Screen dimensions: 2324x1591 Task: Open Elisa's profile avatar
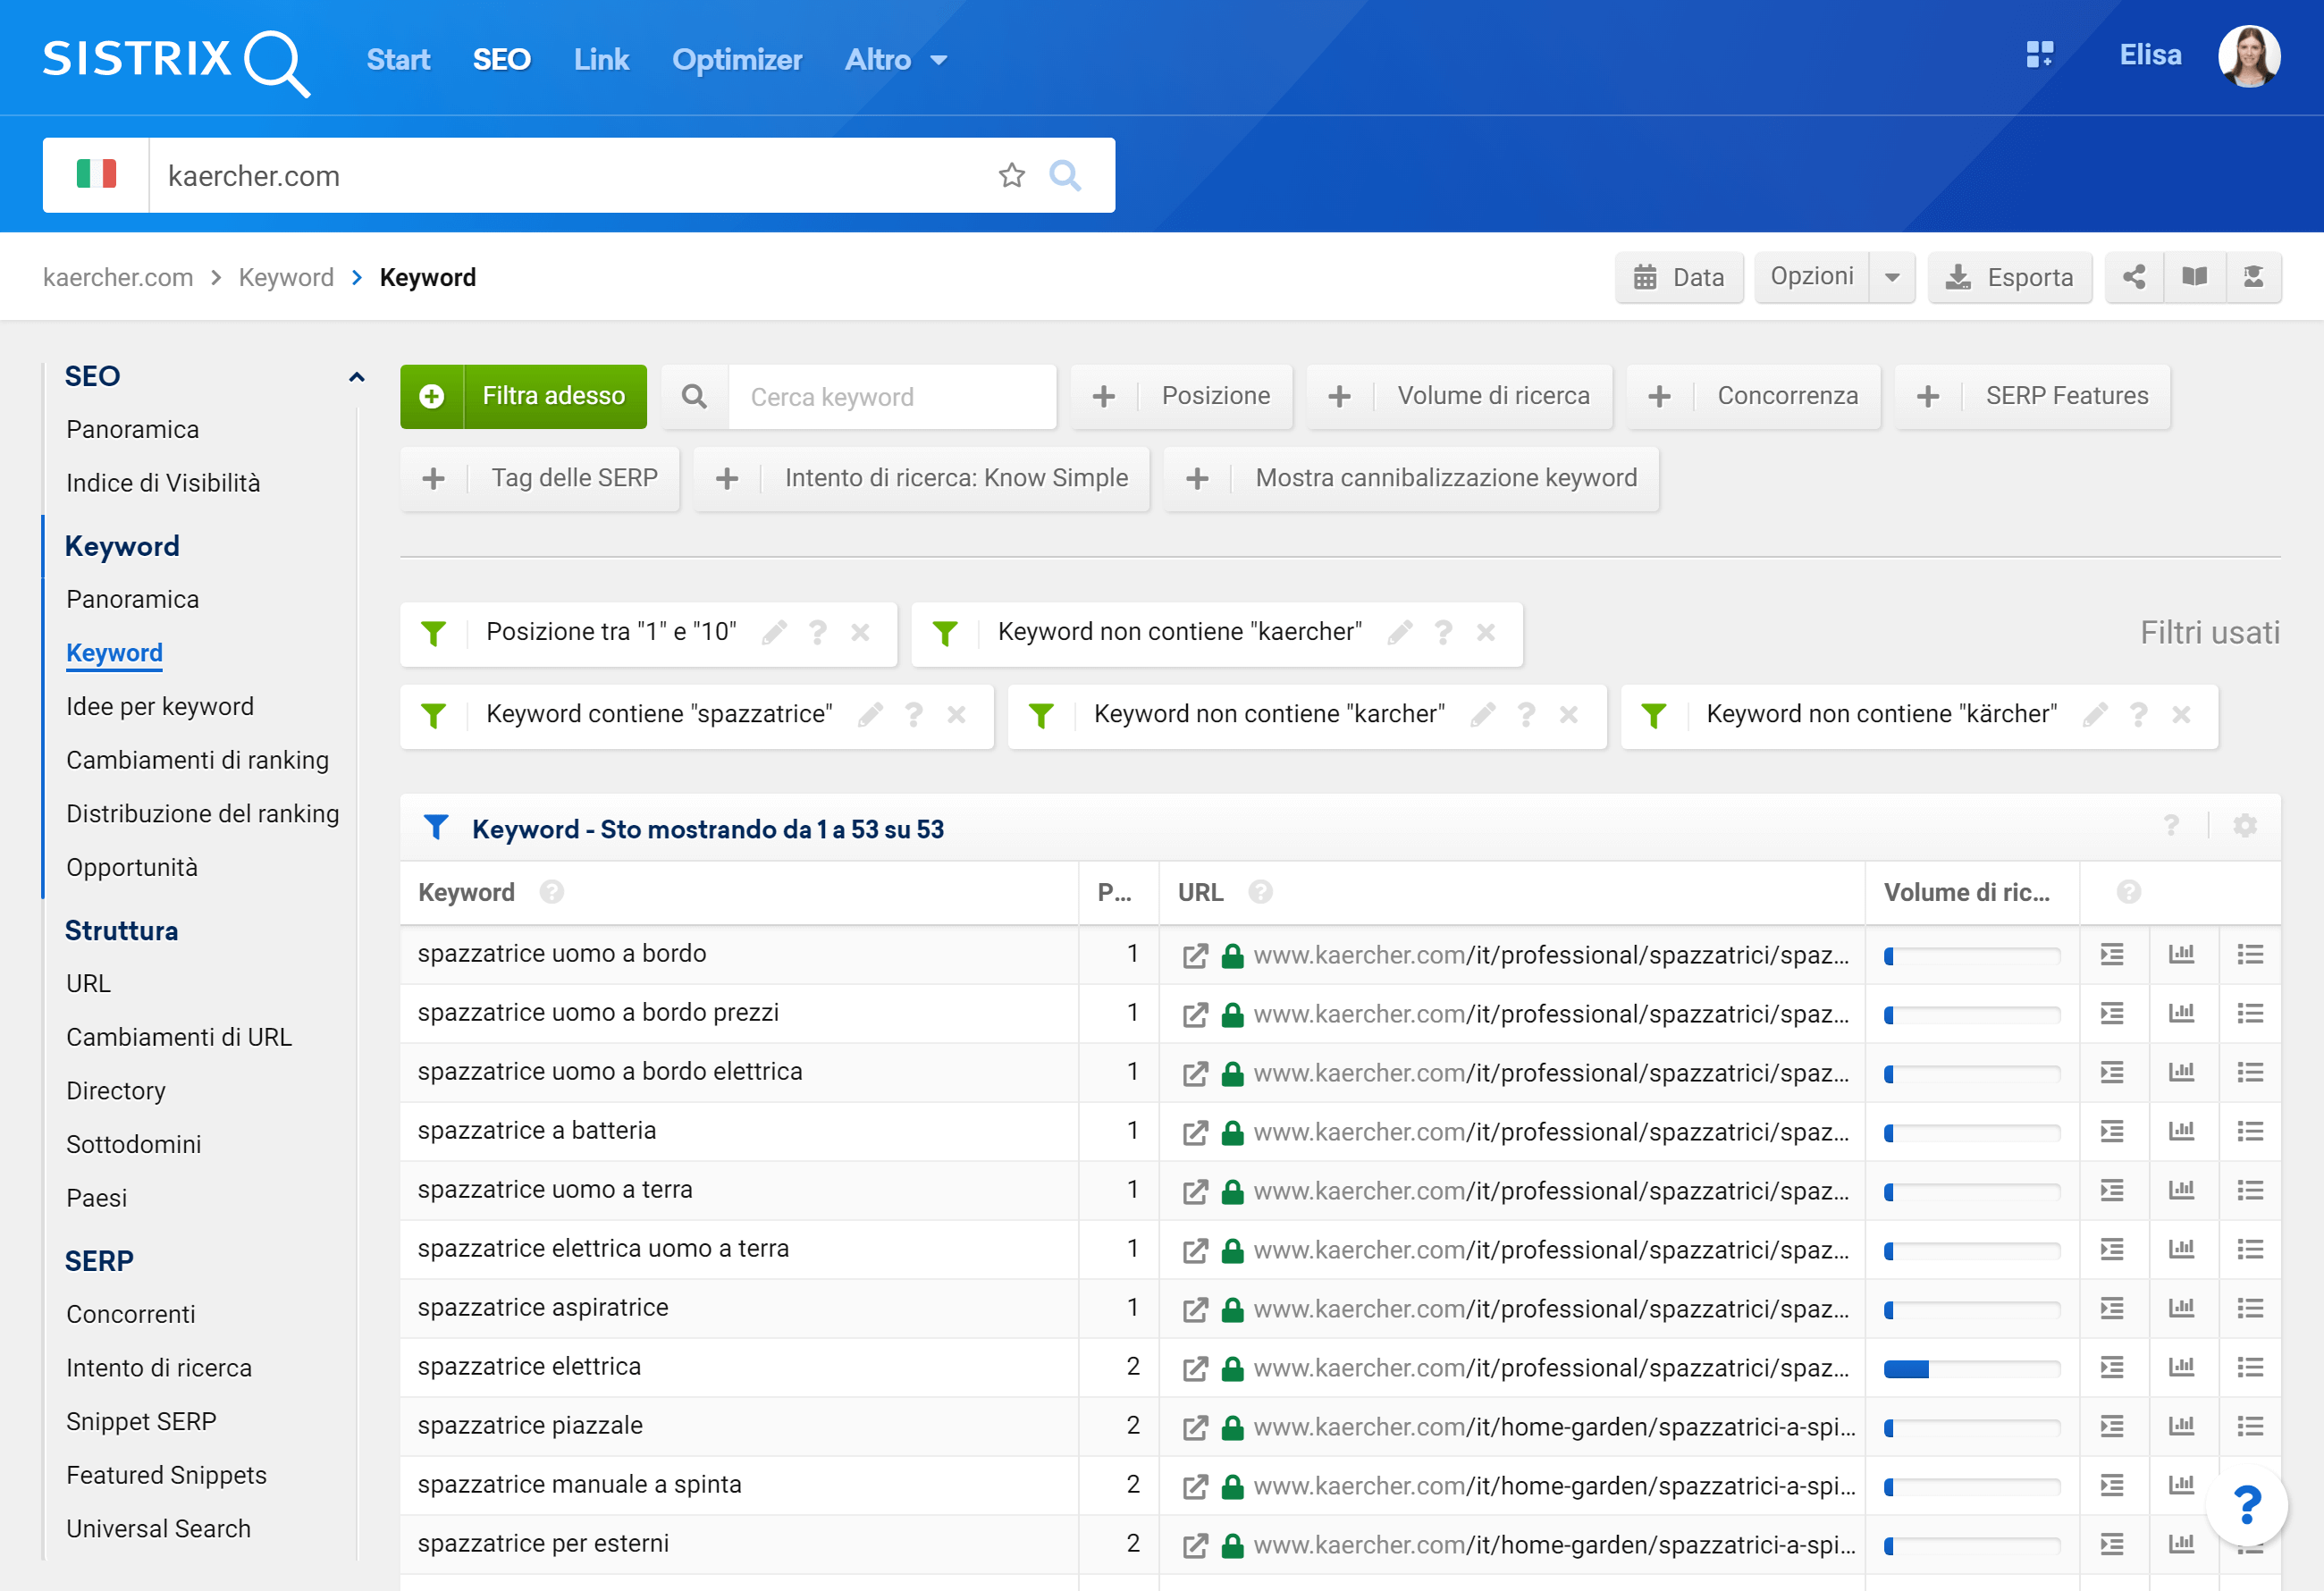tap(2249, 57)
